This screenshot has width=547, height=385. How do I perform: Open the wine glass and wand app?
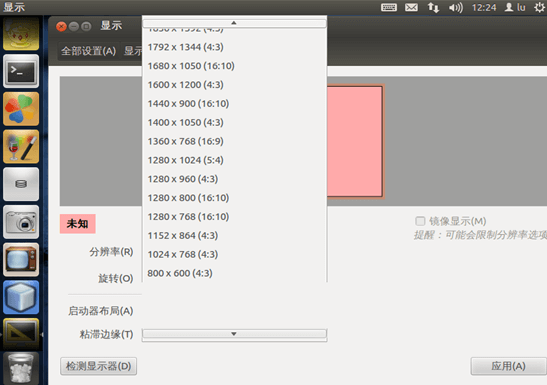tap(21, 146)
